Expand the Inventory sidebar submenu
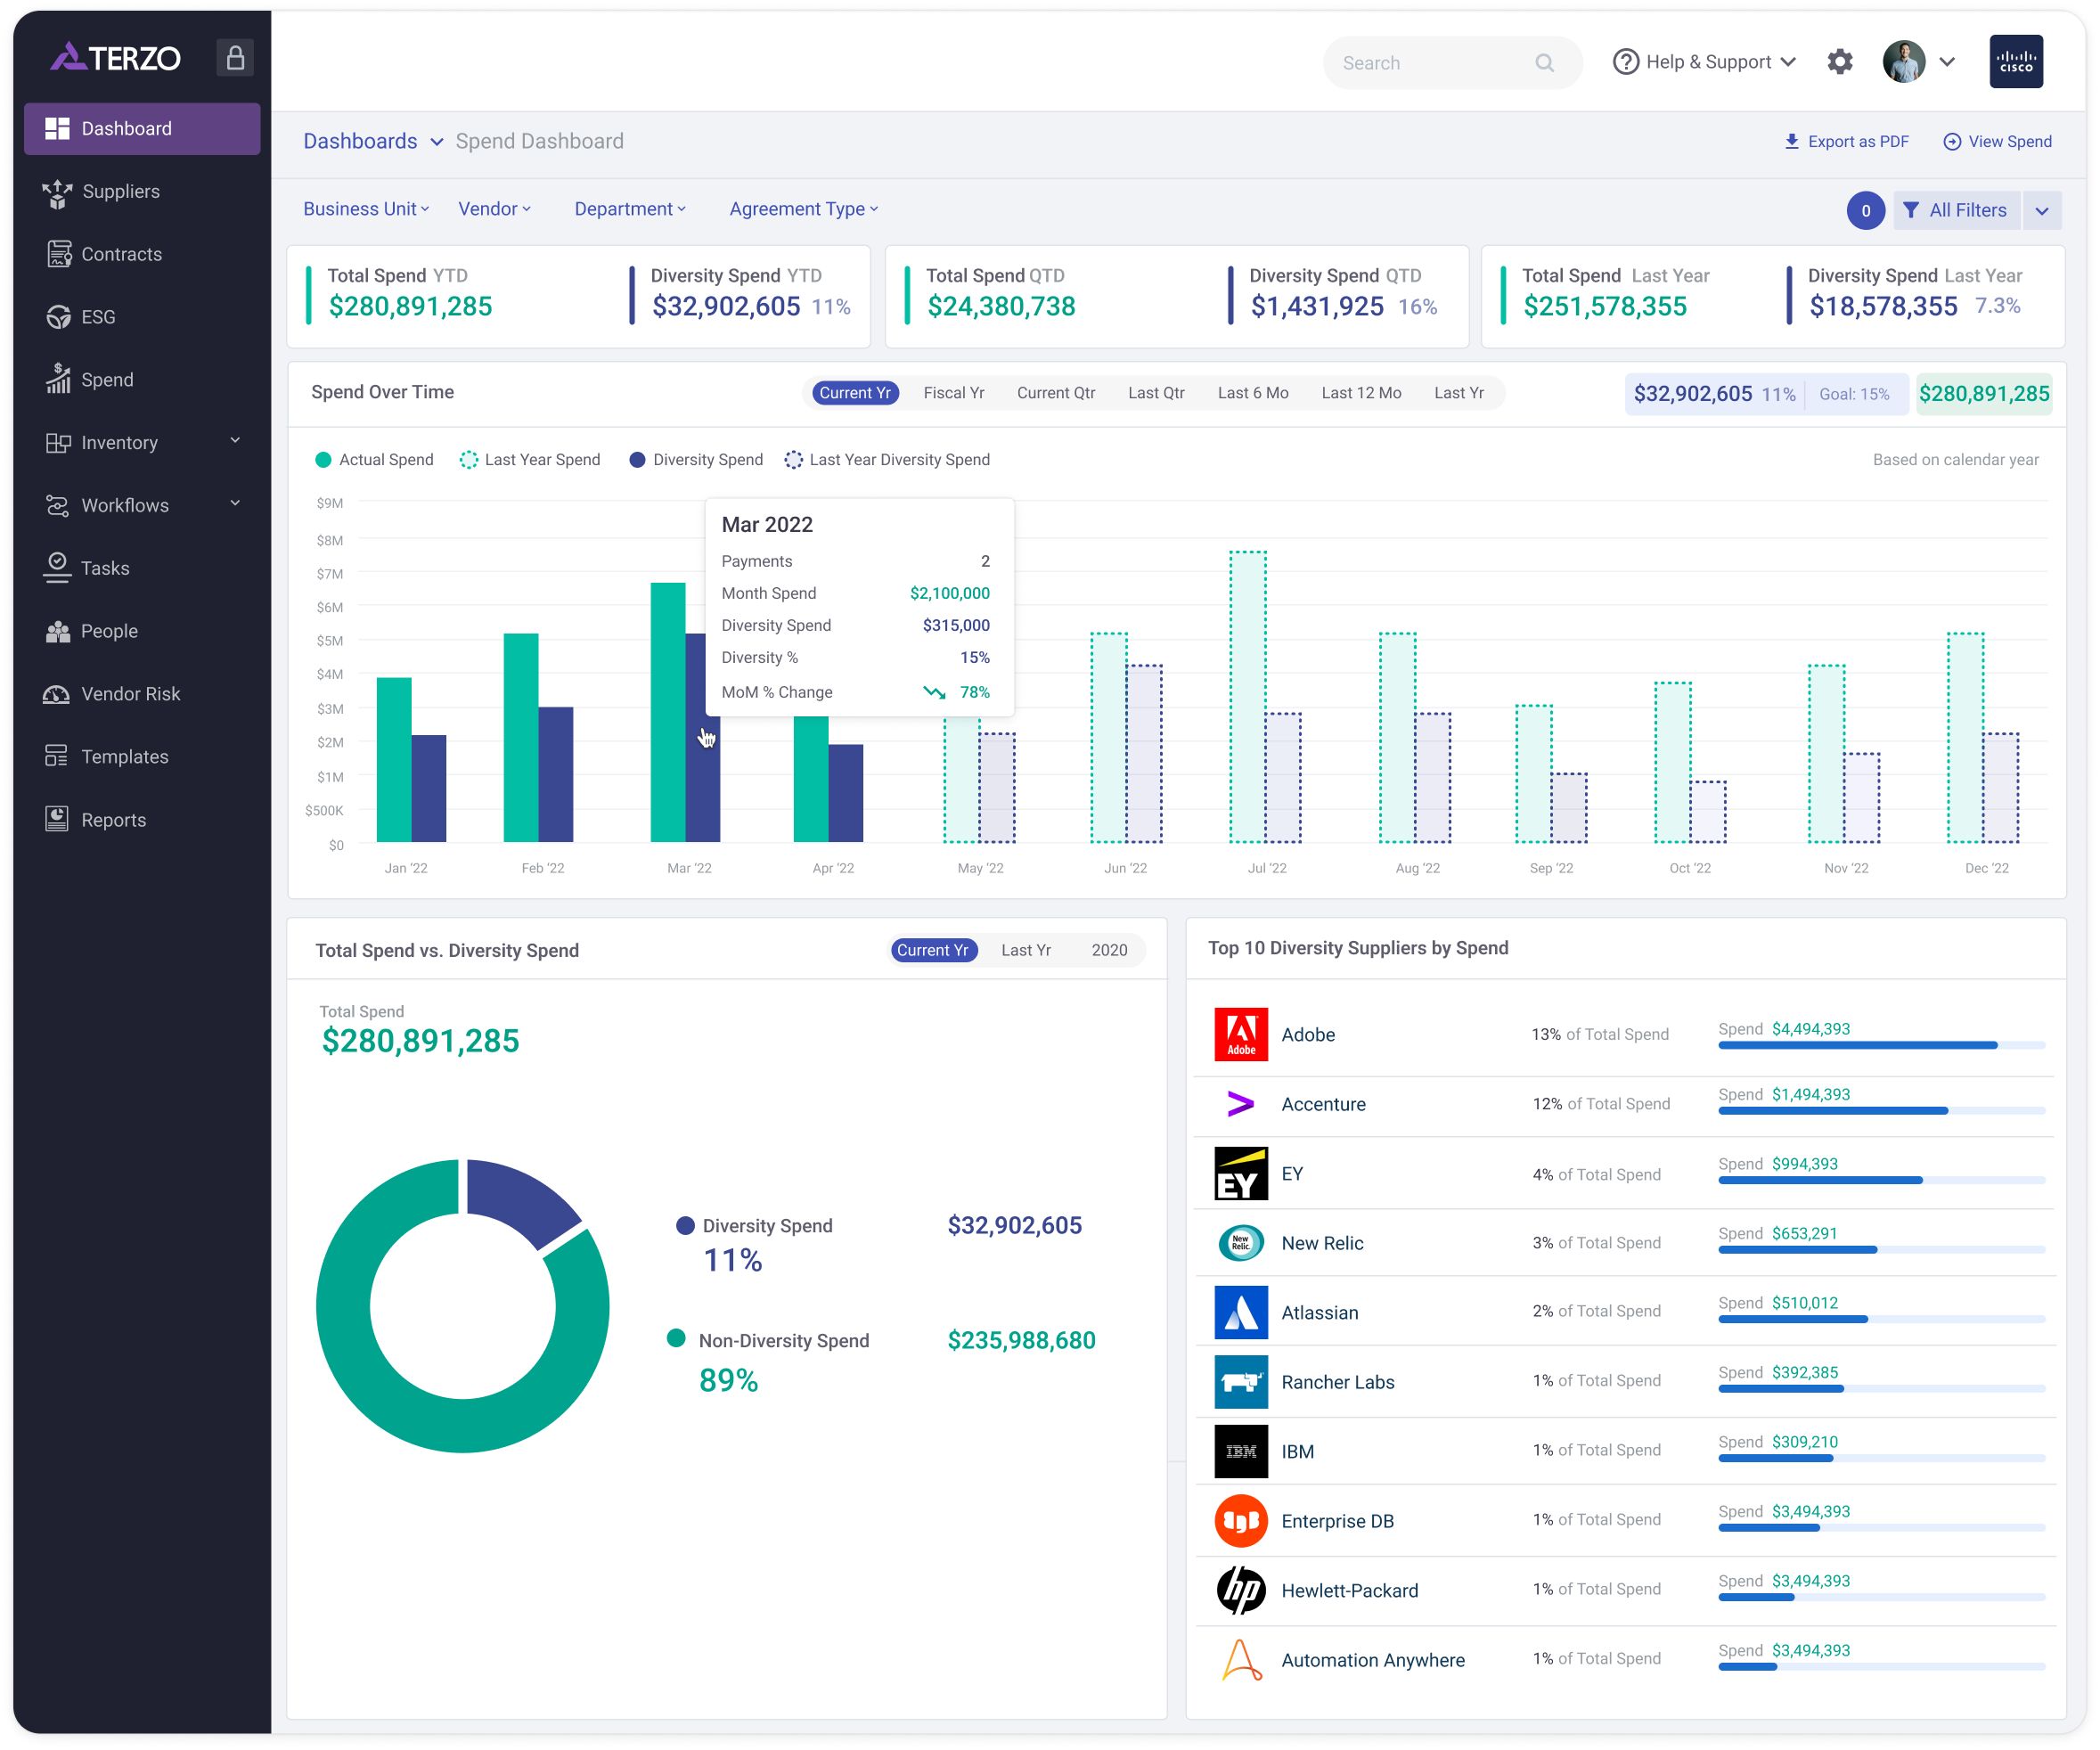The width and height of the screenshot is (2100, 1750). pyautogui.click(x=235, y=441)
